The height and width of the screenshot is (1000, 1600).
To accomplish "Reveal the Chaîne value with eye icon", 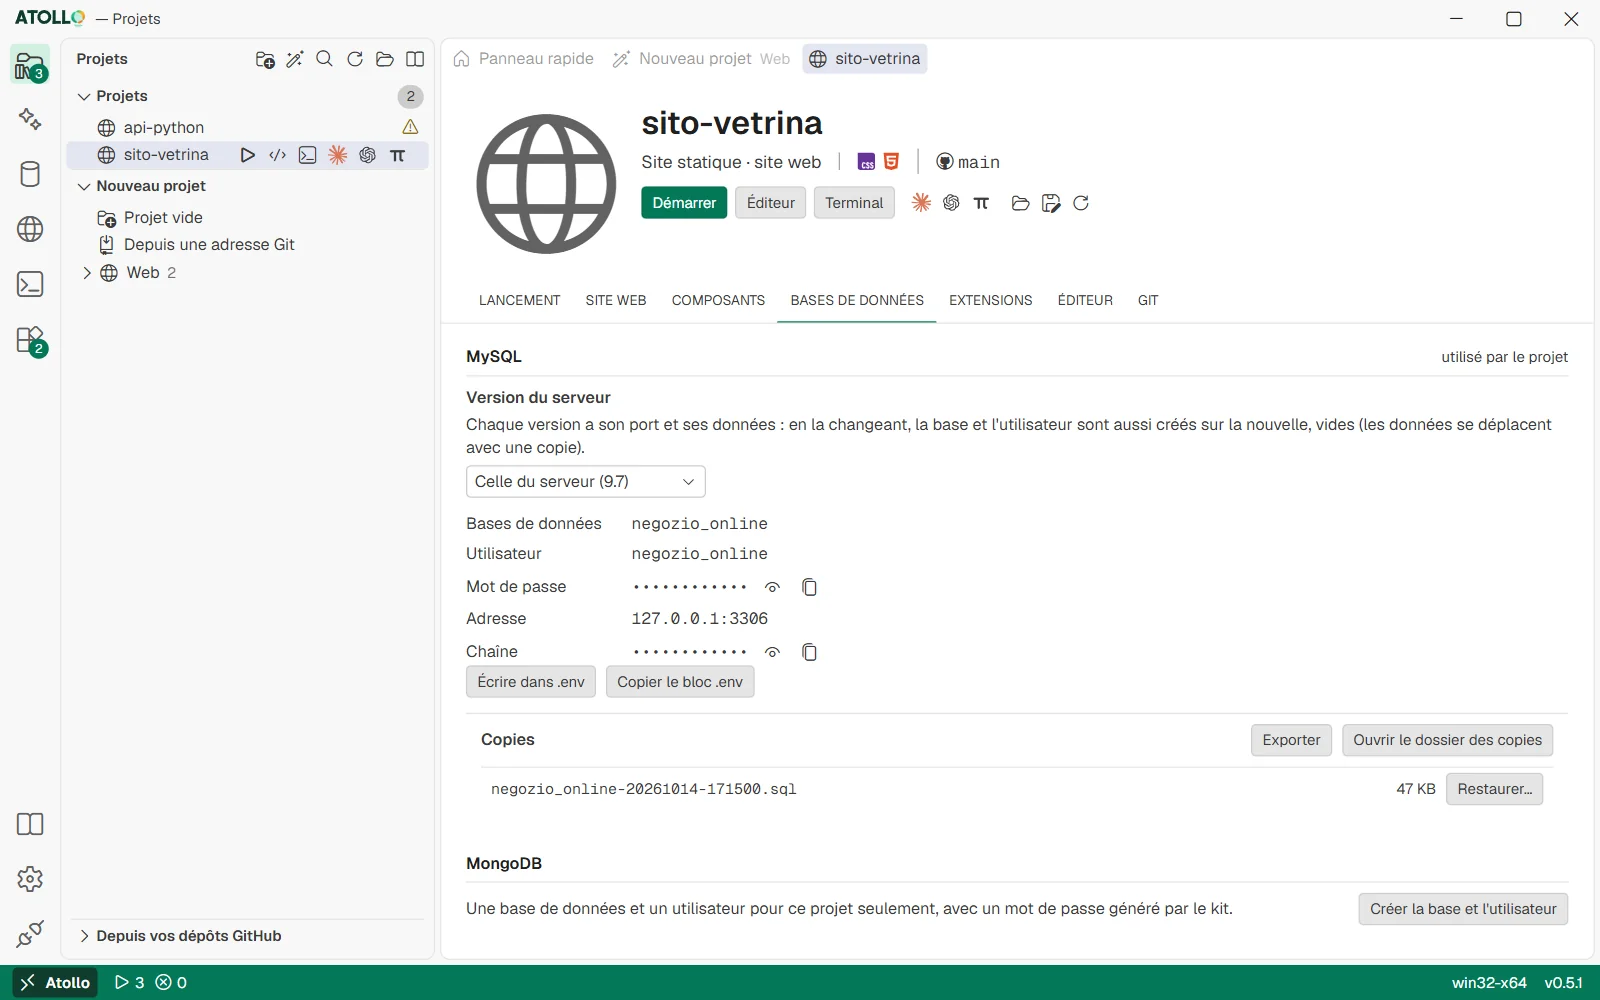I will point(772,652).
